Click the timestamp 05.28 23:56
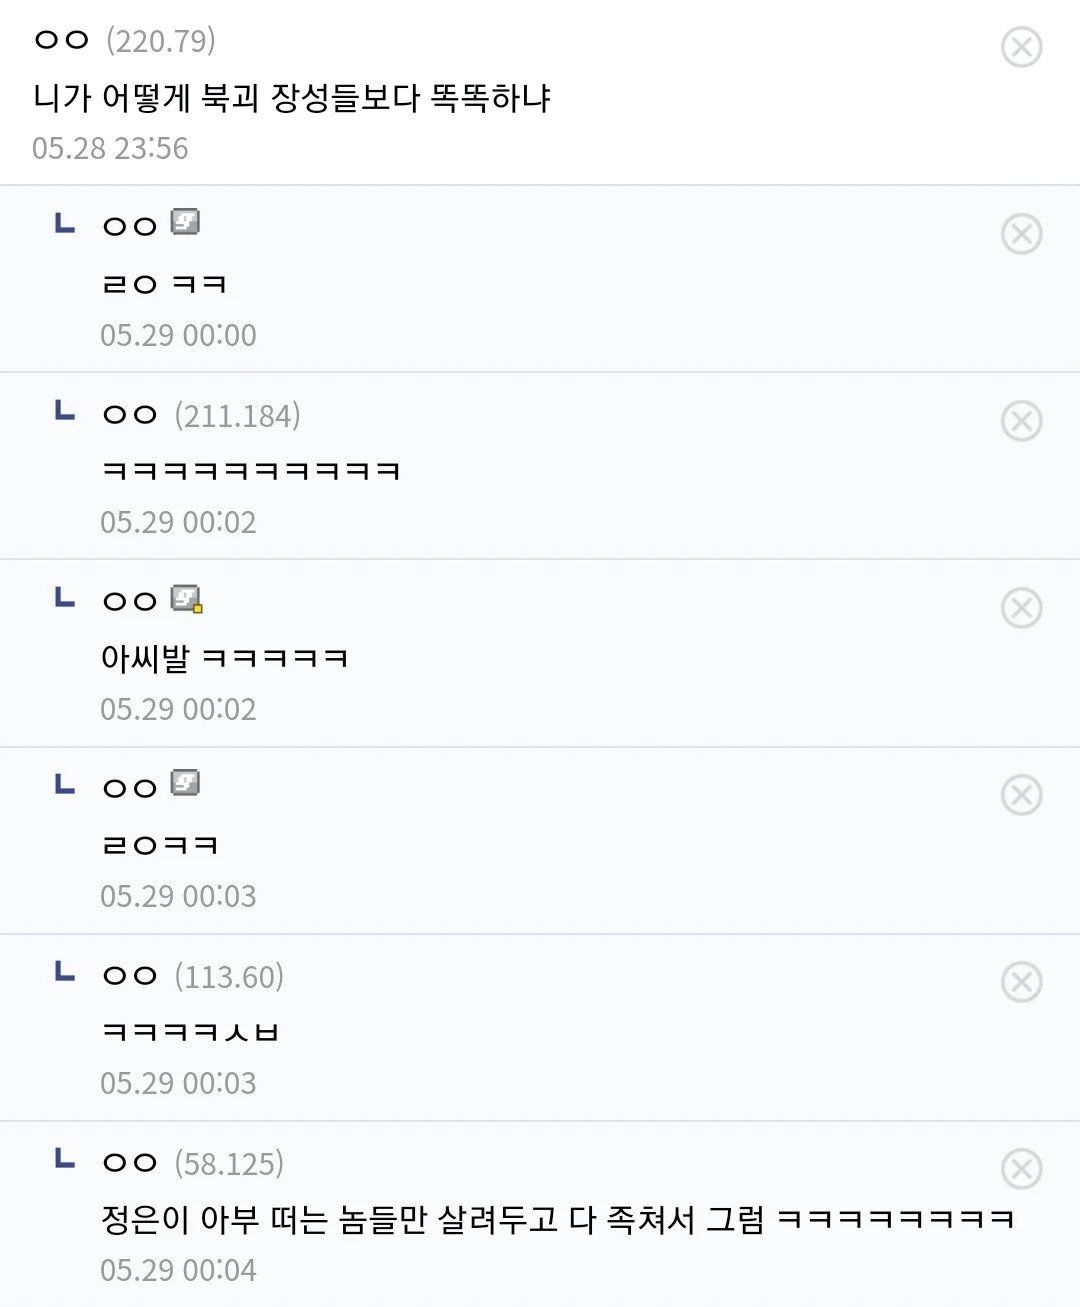The width and height of the screenshot is (1080, 1307). 110,148
